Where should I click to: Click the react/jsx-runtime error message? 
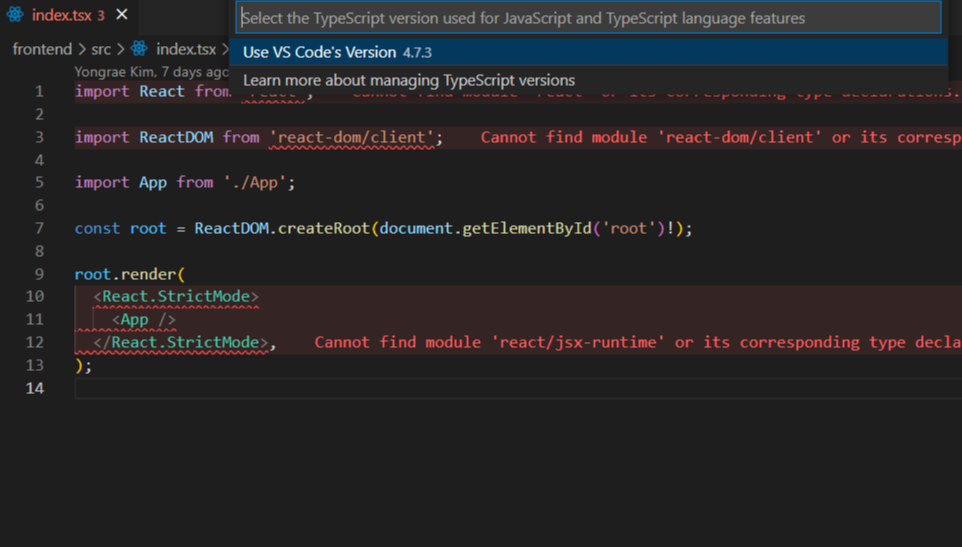coord(638,343)
